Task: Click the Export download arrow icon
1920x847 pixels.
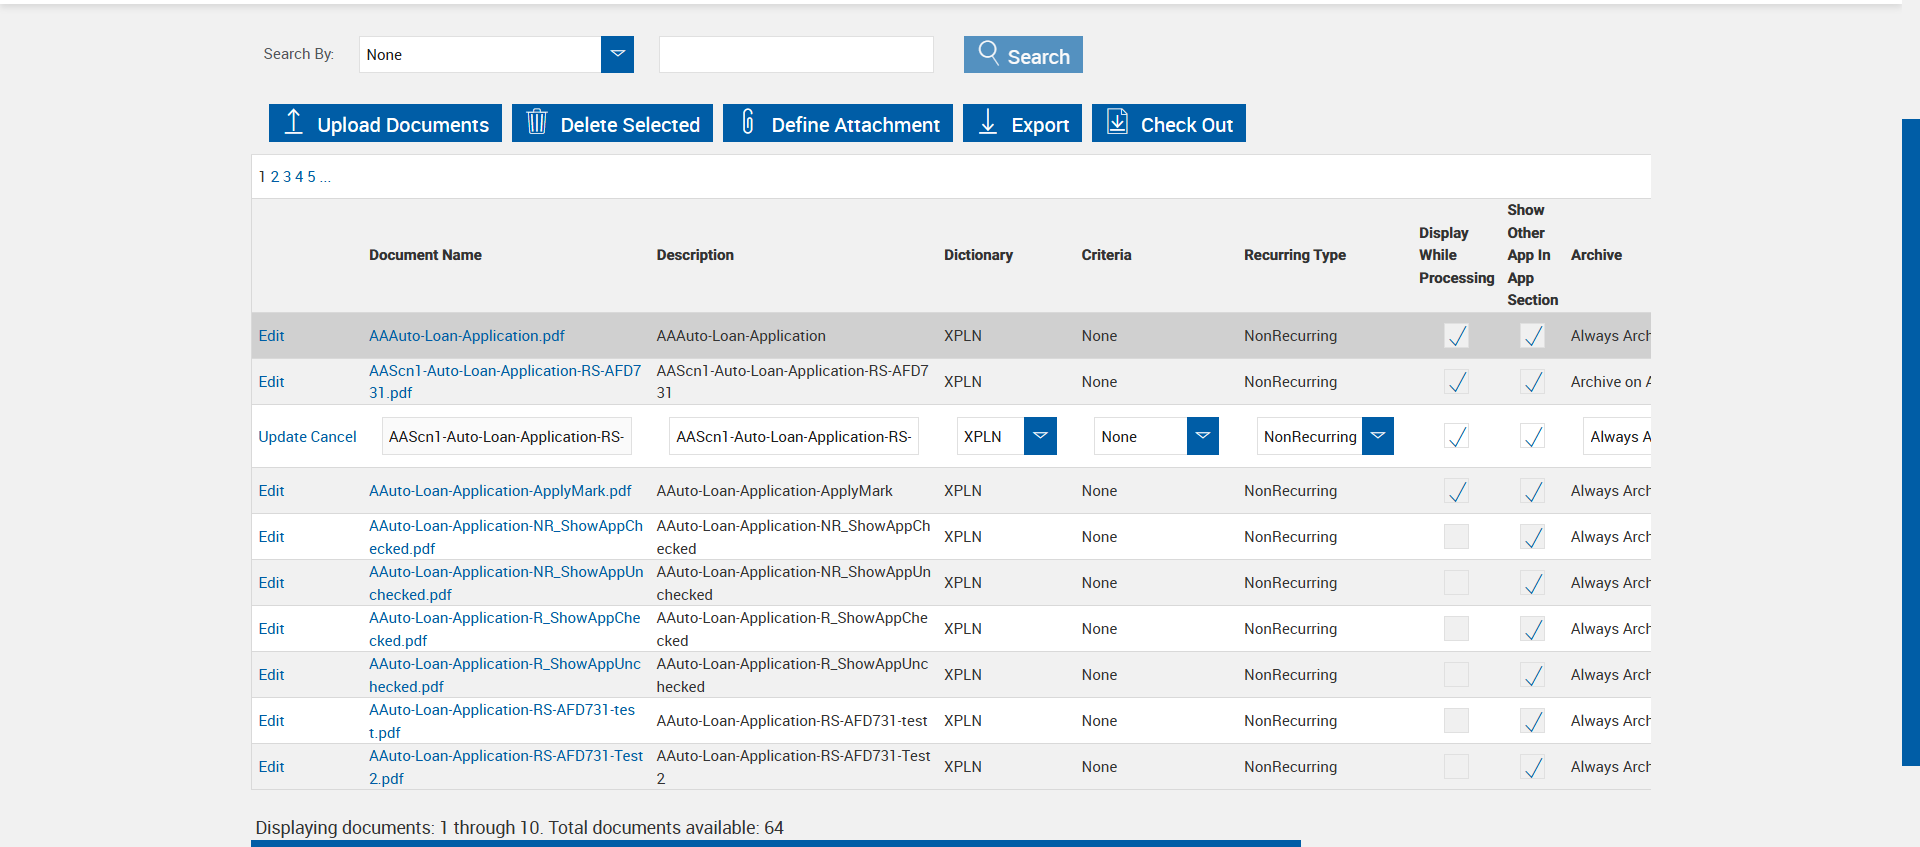Action: (988, 122)
